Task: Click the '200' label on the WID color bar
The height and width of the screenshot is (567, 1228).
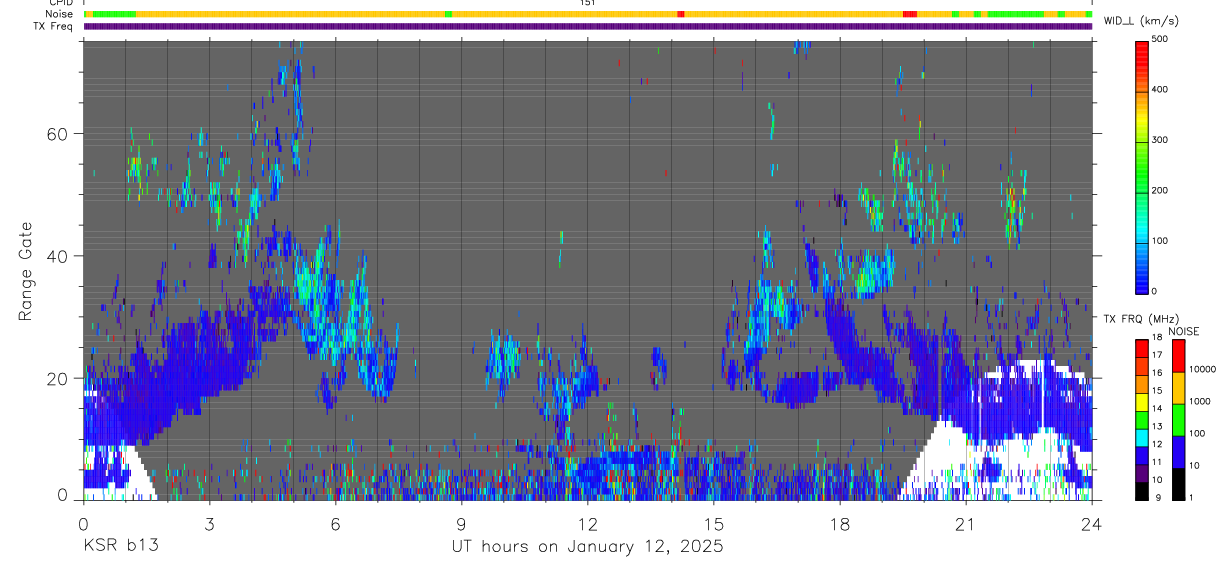Action: 1160,190
